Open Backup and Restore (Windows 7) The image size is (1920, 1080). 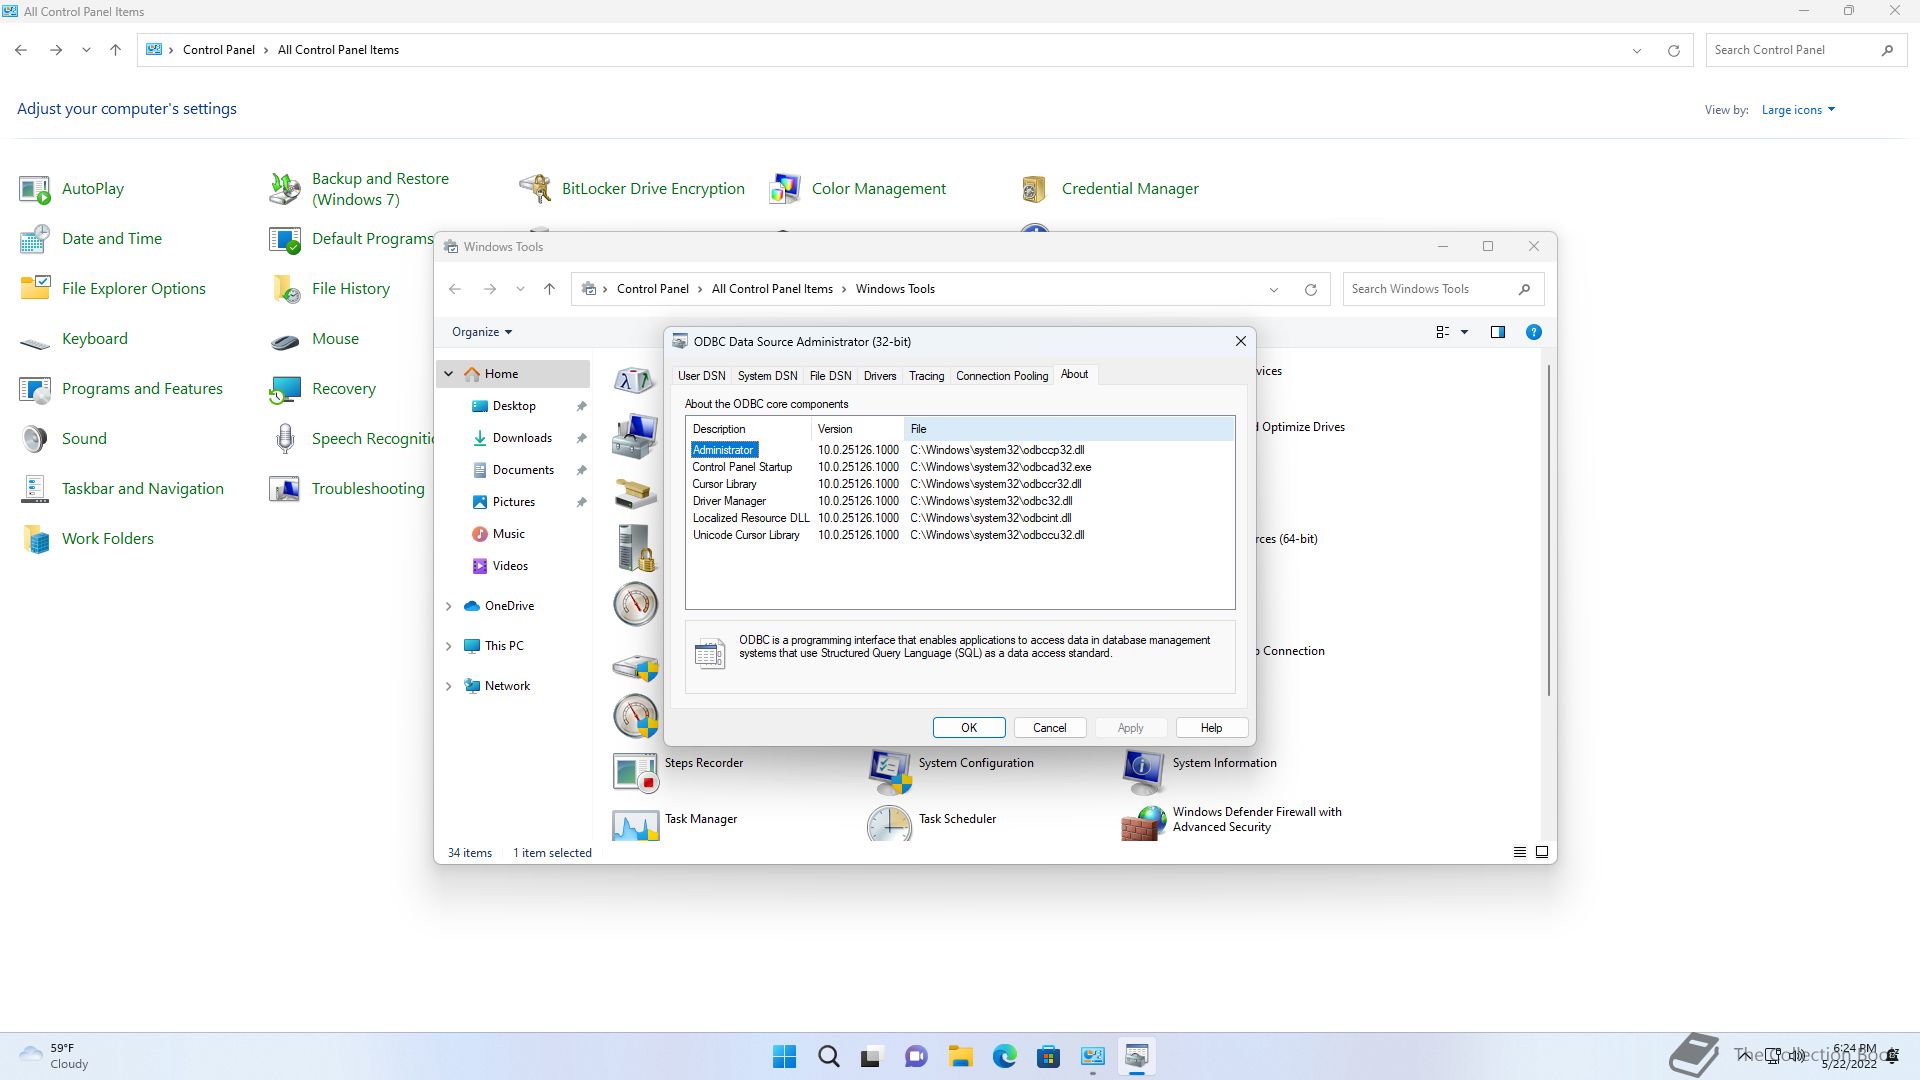pos(360,189)
